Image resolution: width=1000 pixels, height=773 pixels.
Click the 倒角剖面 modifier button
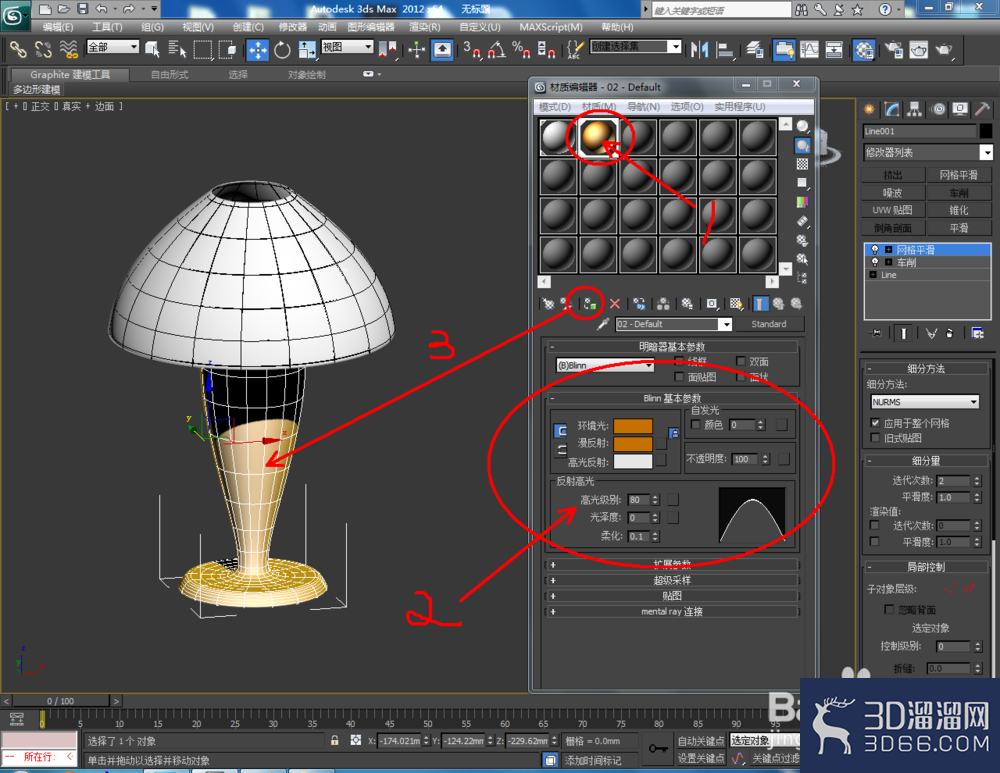tap(893, 228)
